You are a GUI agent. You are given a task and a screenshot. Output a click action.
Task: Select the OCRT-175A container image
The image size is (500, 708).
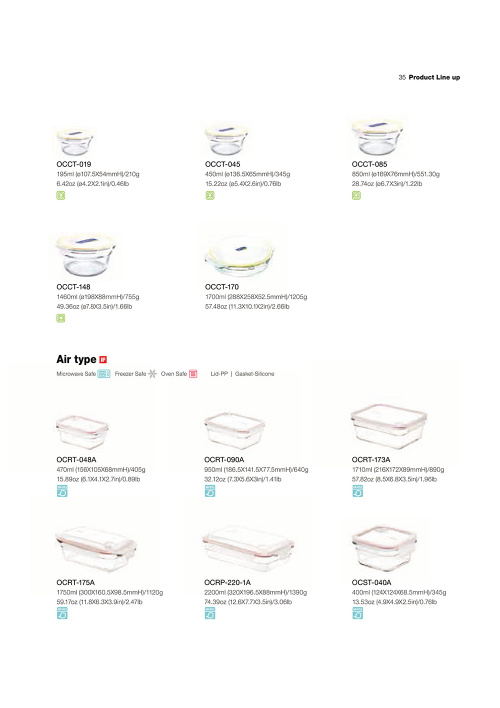96,549
